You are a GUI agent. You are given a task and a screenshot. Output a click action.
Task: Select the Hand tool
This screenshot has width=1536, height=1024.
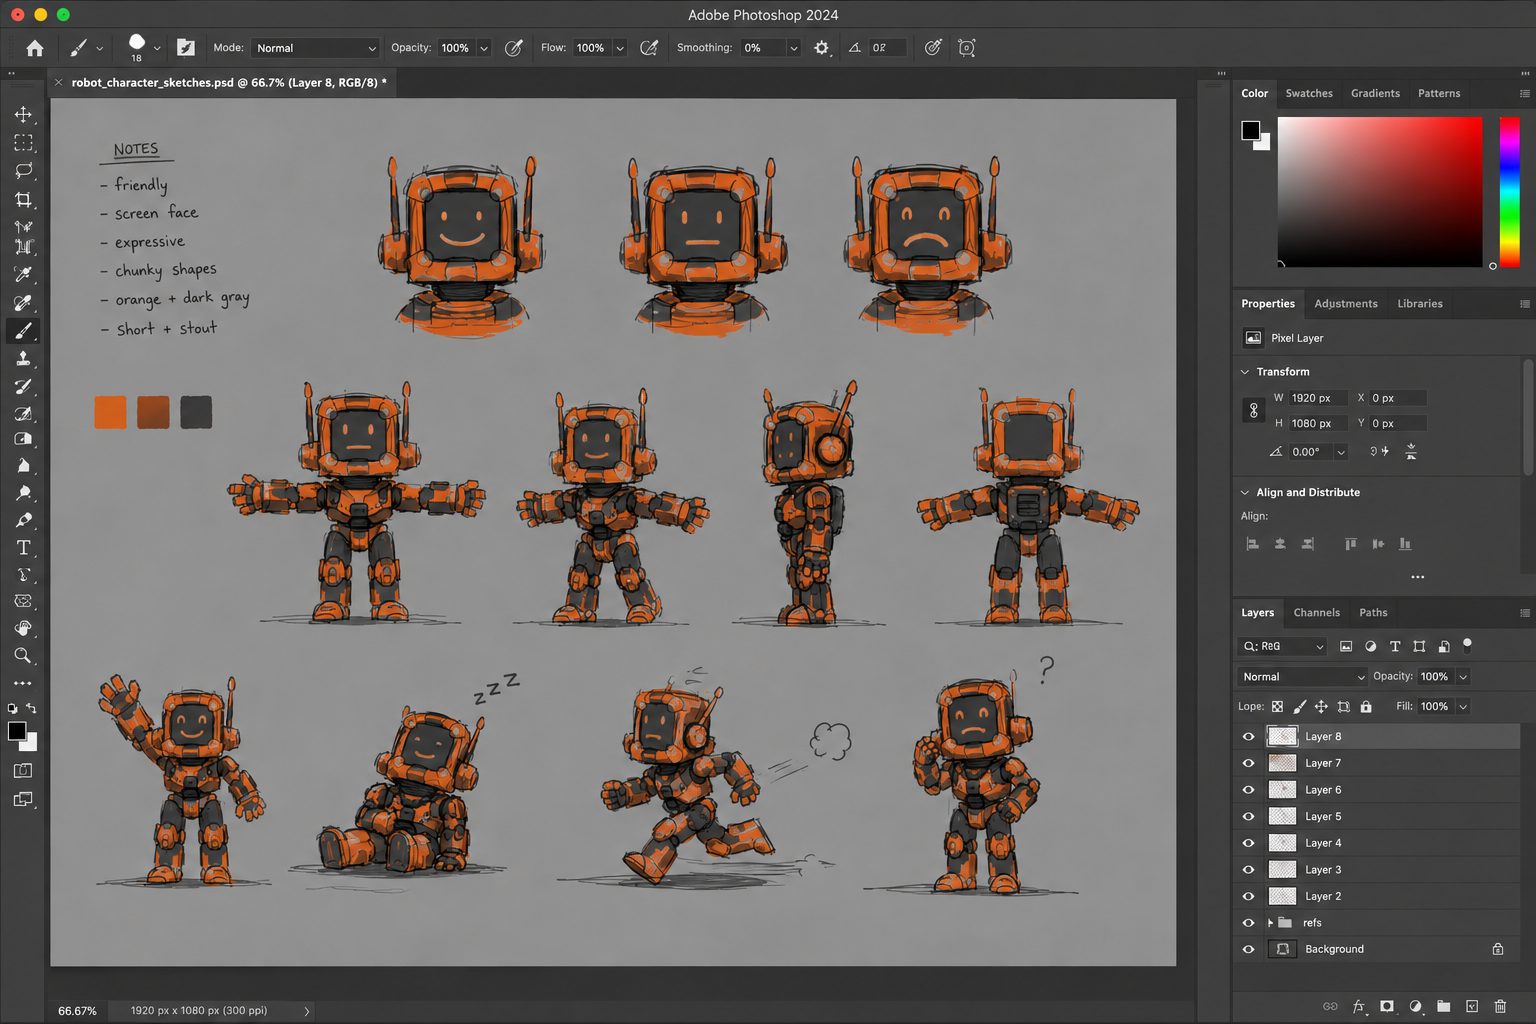click(23, 629)
